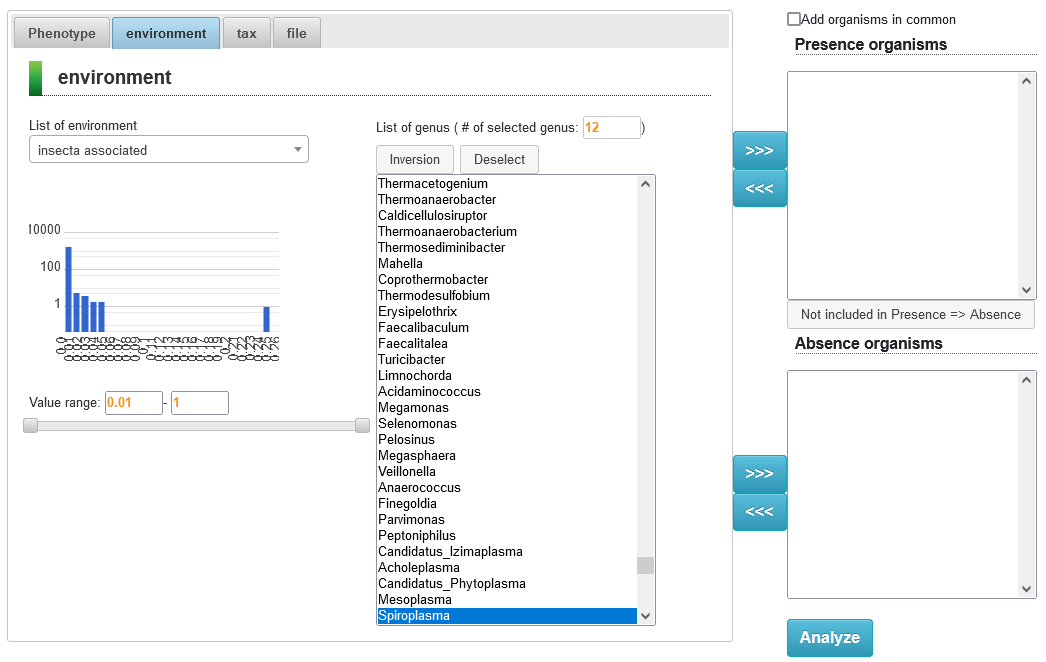The image size is (1046, 662).
Task: Click Absence organisms box scroll-down arrow
Action: point(1027,589)
